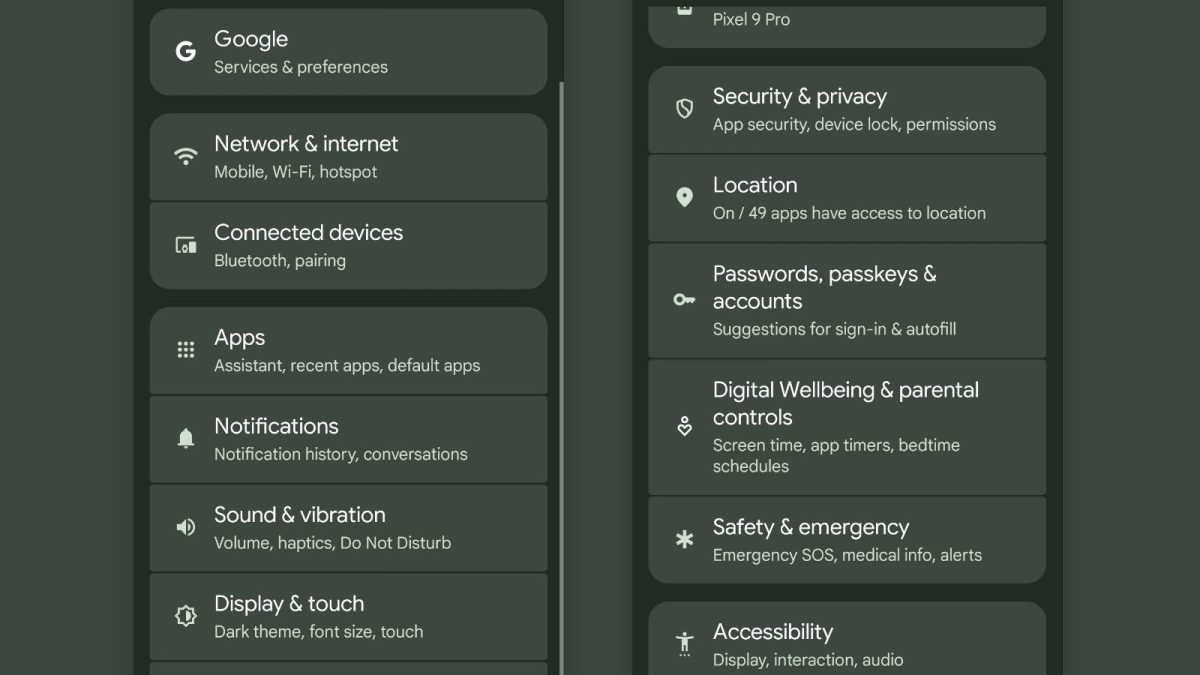
Task: Open the Apps settings entry
Action: tap(348, 351)
